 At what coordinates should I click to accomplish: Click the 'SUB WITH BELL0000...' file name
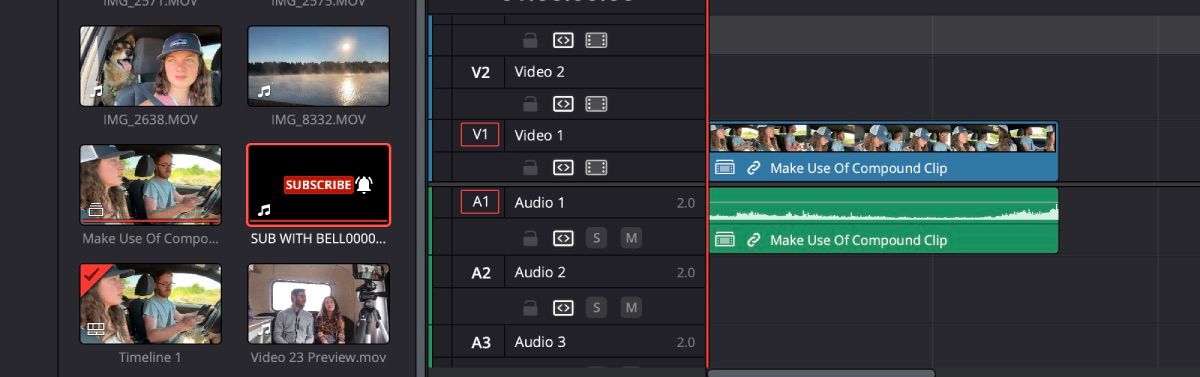point(318,240)
